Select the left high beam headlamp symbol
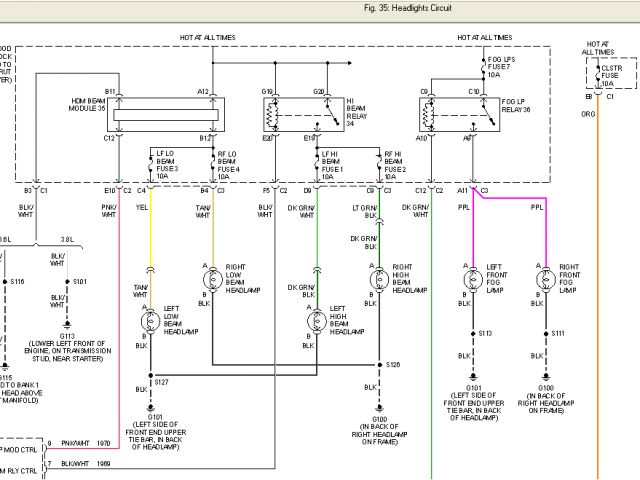This screenshot has width=640, height=480. 318,321
